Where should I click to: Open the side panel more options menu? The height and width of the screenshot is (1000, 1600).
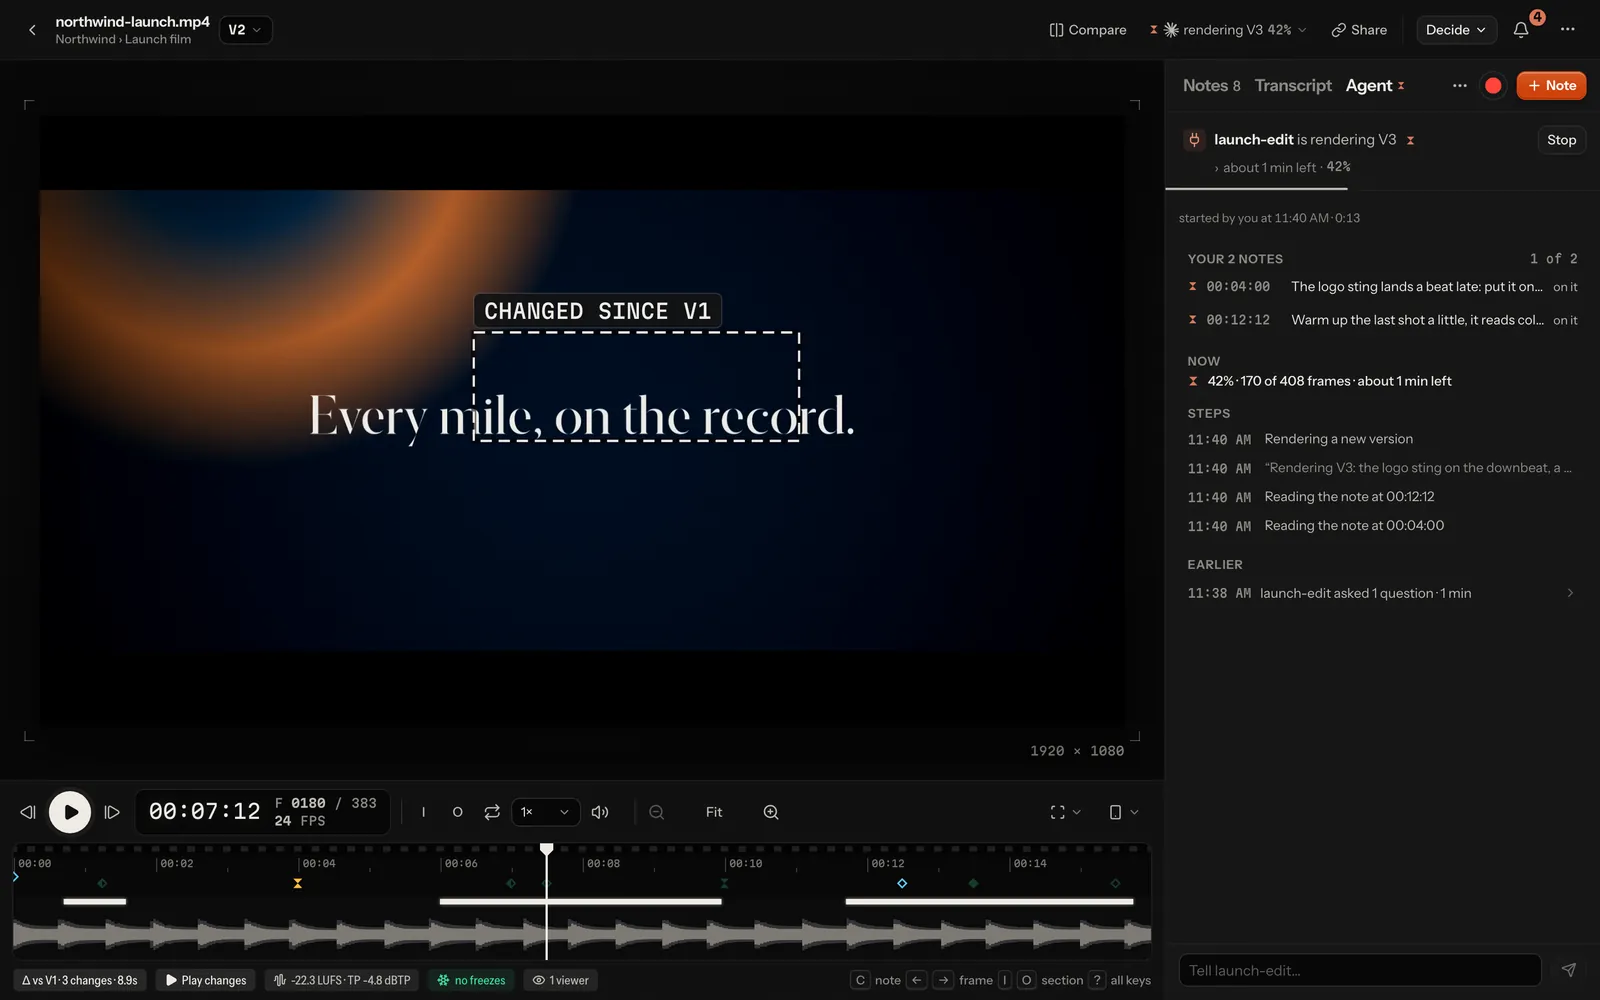click(1460, 86)
